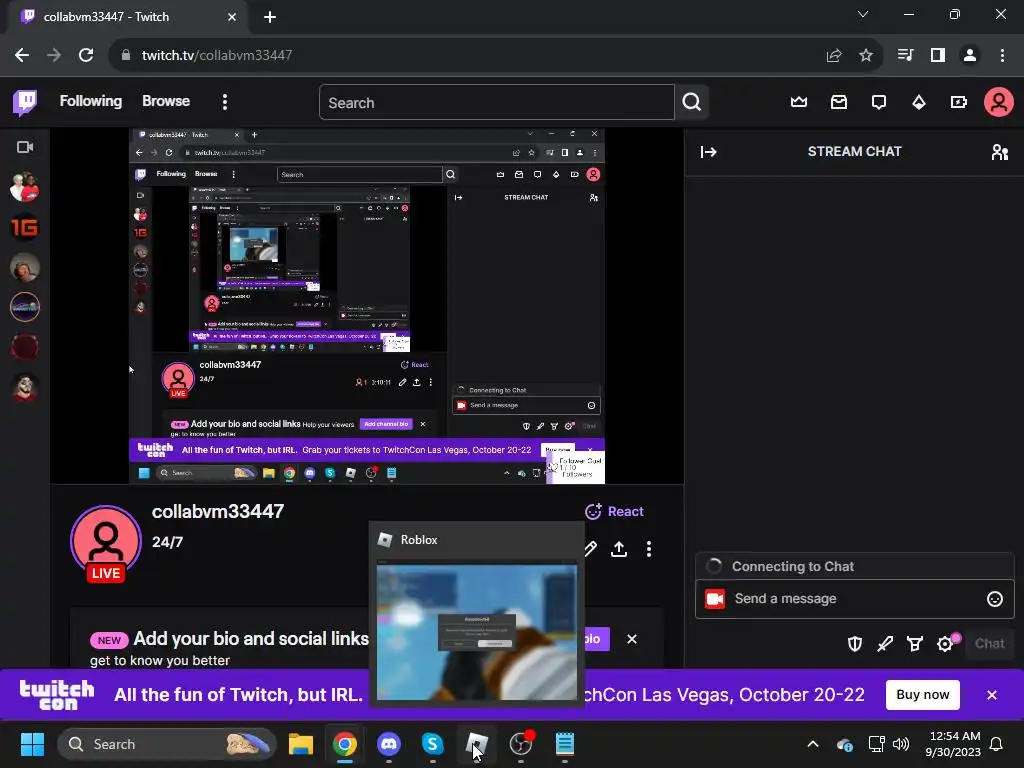The image size is (1024, 768).
Task: Click the Chat send button
Action: [989, 643]
